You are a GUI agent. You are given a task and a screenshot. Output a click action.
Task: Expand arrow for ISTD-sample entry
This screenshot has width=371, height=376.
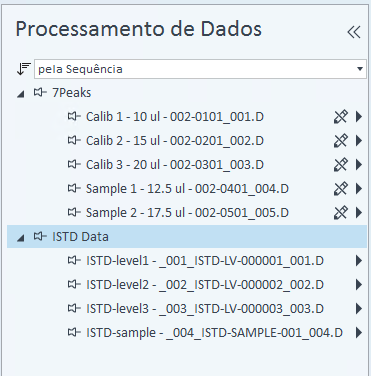point(359,333)
